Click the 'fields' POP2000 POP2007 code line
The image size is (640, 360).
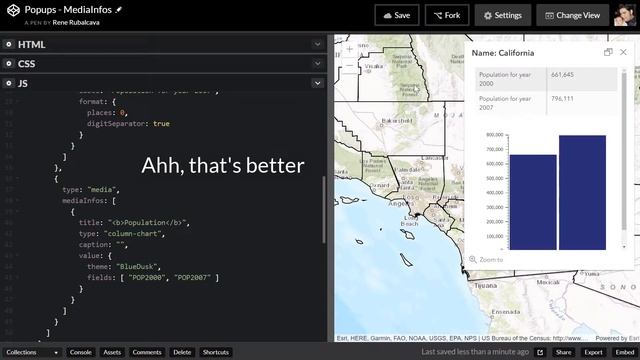[x=153, y=278]
